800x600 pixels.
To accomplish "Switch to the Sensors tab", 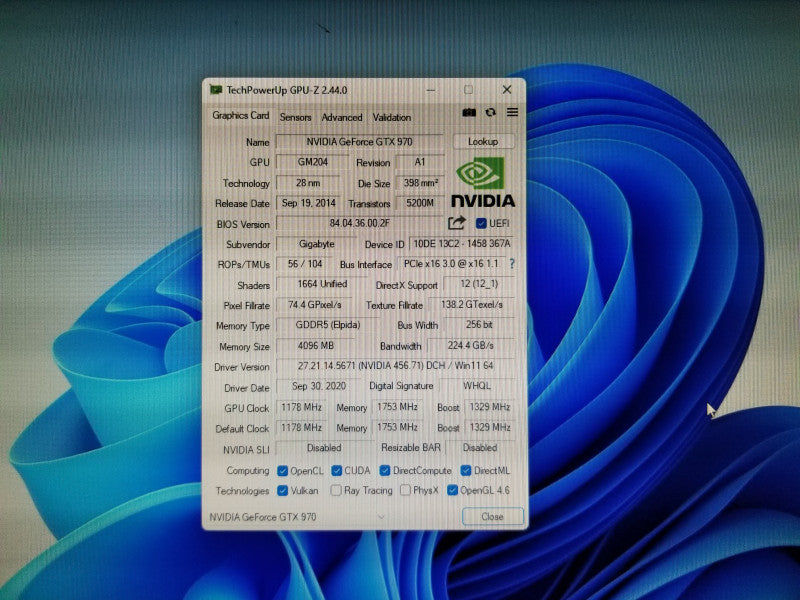I will point(295,117).
